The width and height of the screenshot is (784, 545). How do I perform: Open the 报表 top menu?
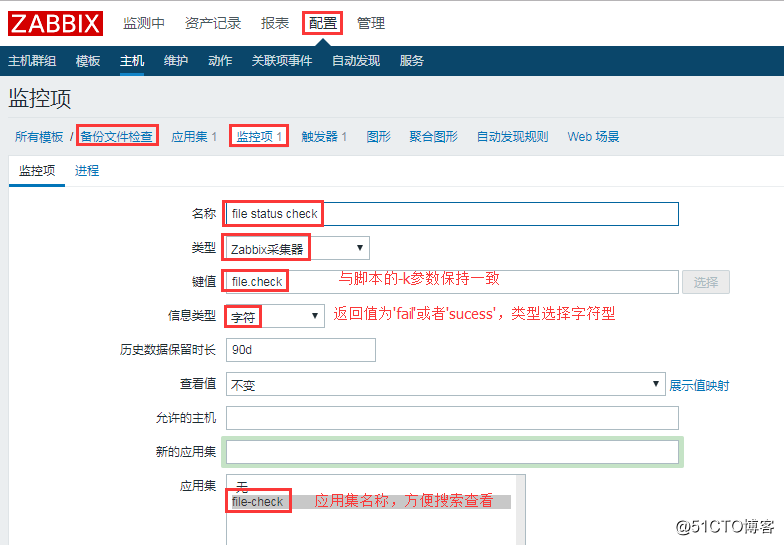coord(274,24)
